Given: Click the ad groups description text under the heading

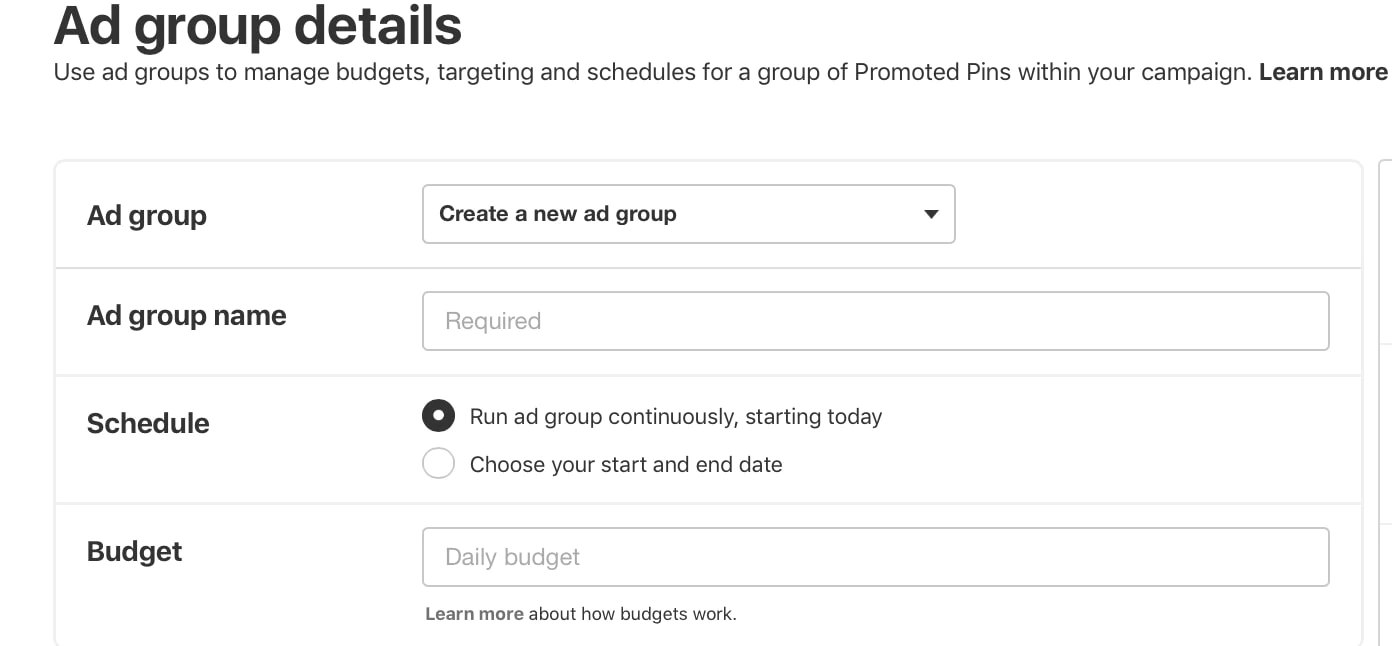Looking at the screenshot, I should [652, 72].
